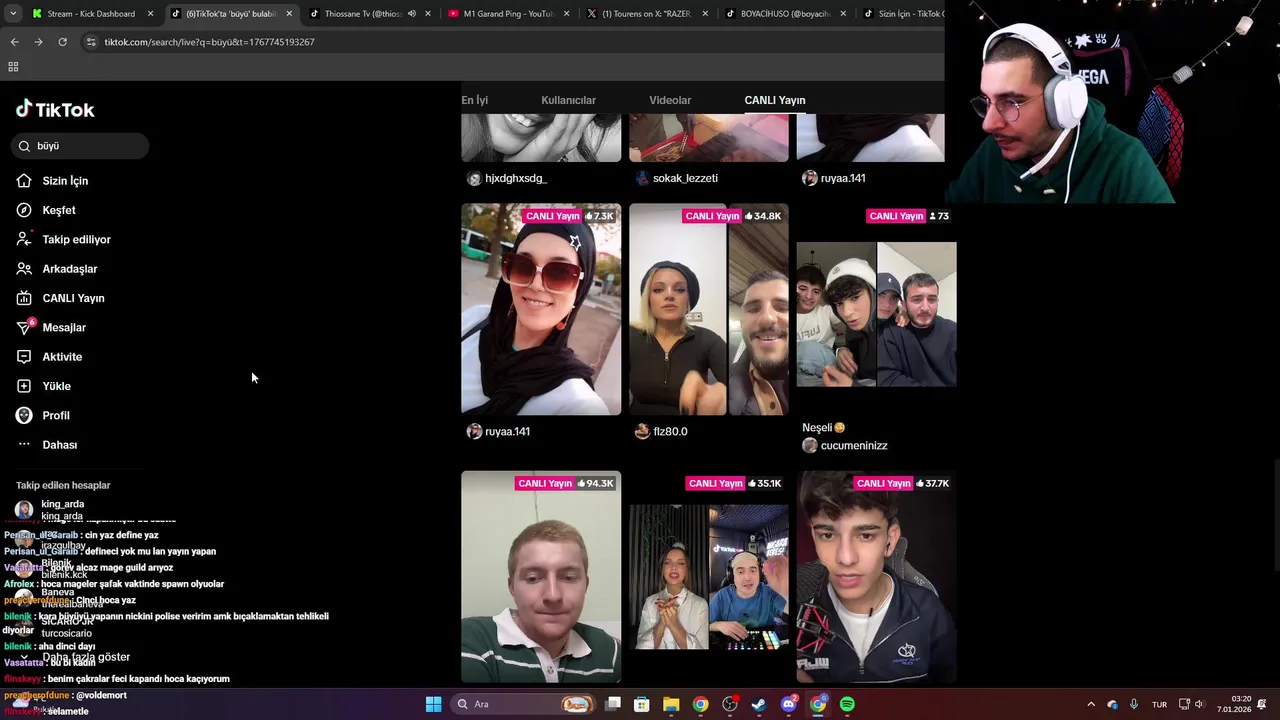This screenshot has height=720, width=1280.
Task: Open the browser apps grid icon
Action: [x=13, y=67]
